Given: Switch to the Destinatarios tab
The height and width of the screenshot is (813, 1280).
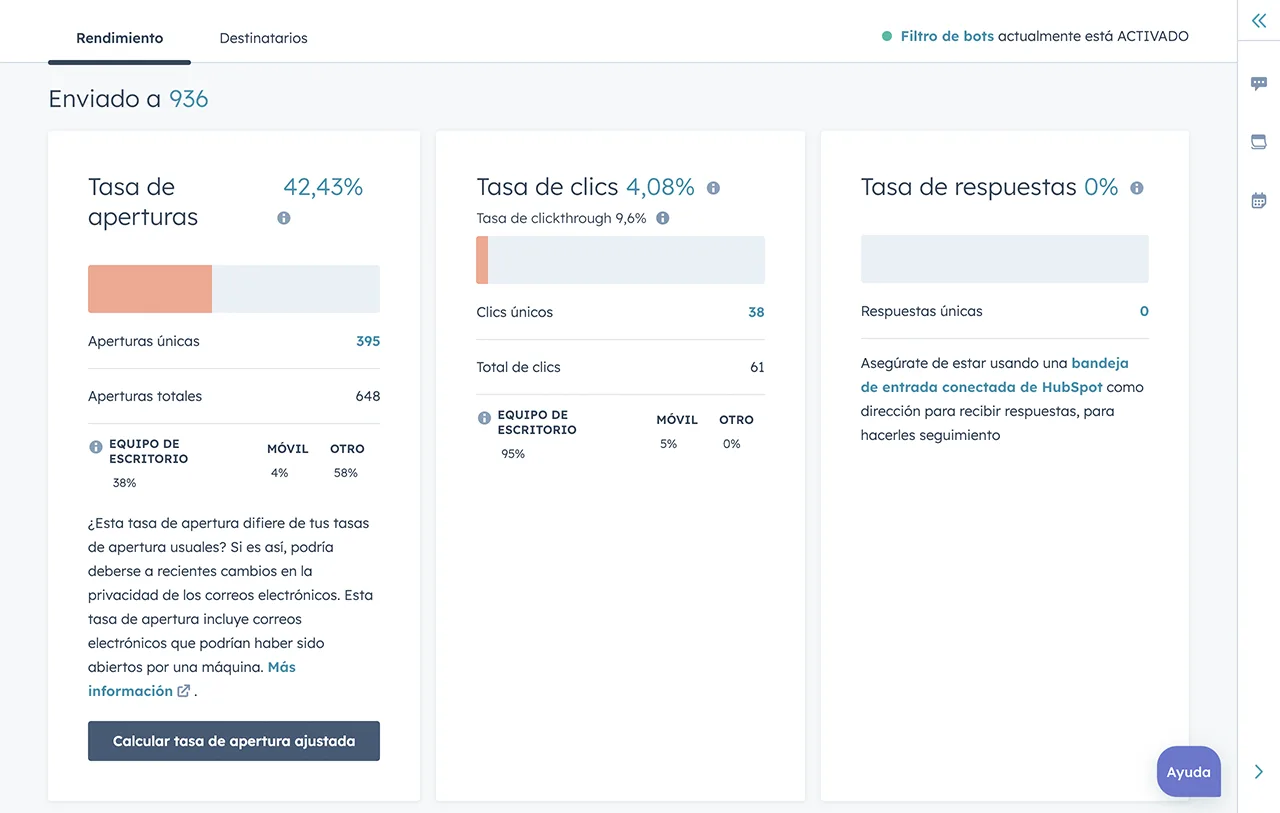Looking at the screenshot, I should pos(264,38).
